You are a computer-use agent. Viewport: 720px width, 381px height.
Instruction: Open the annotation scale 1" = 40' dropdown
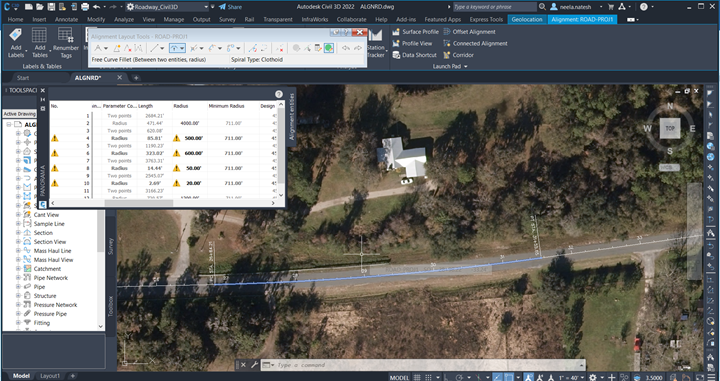565,377
